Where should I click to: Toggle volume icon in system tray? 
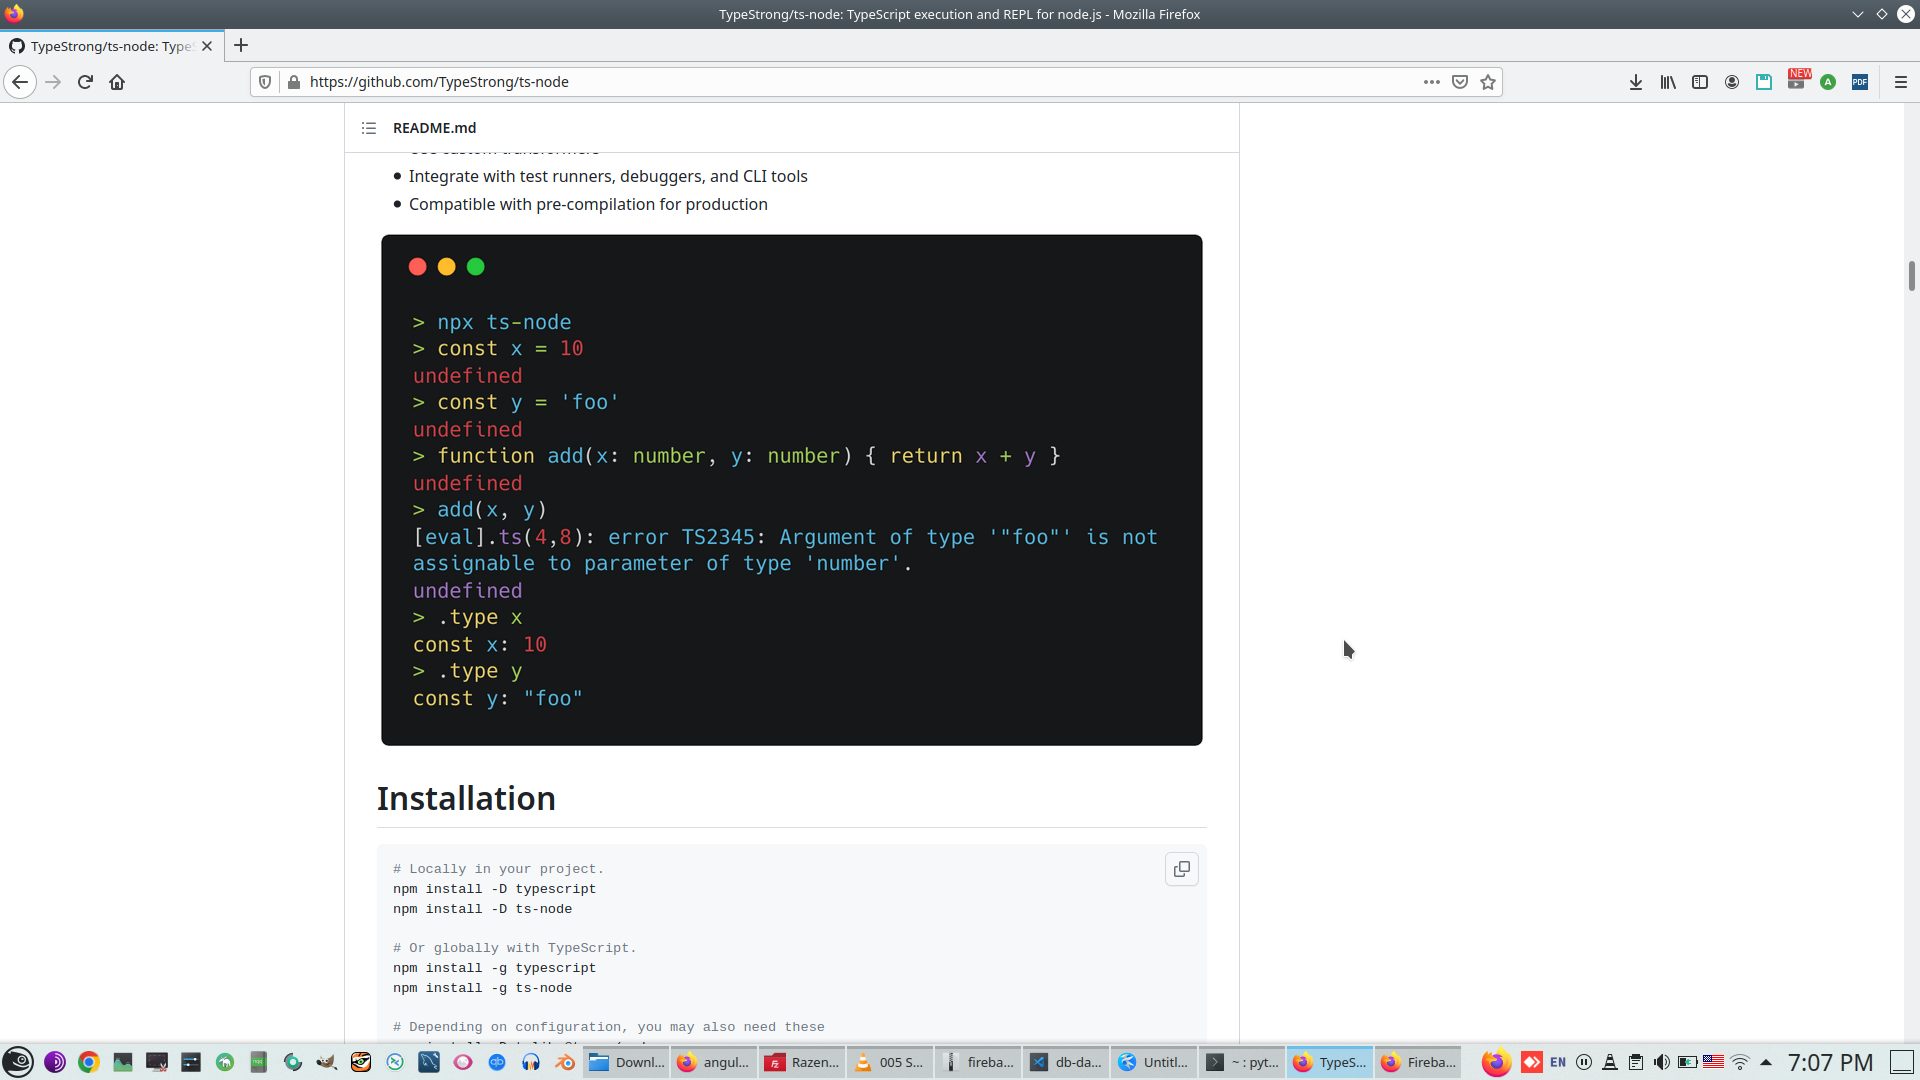1661,1062
